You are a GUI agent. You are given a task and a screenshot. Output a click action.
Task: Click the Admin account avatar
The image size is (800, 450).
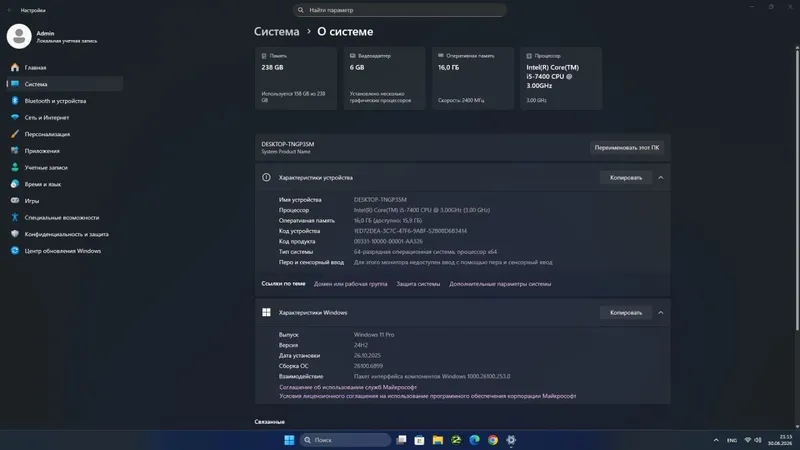[x=19, y=36]
